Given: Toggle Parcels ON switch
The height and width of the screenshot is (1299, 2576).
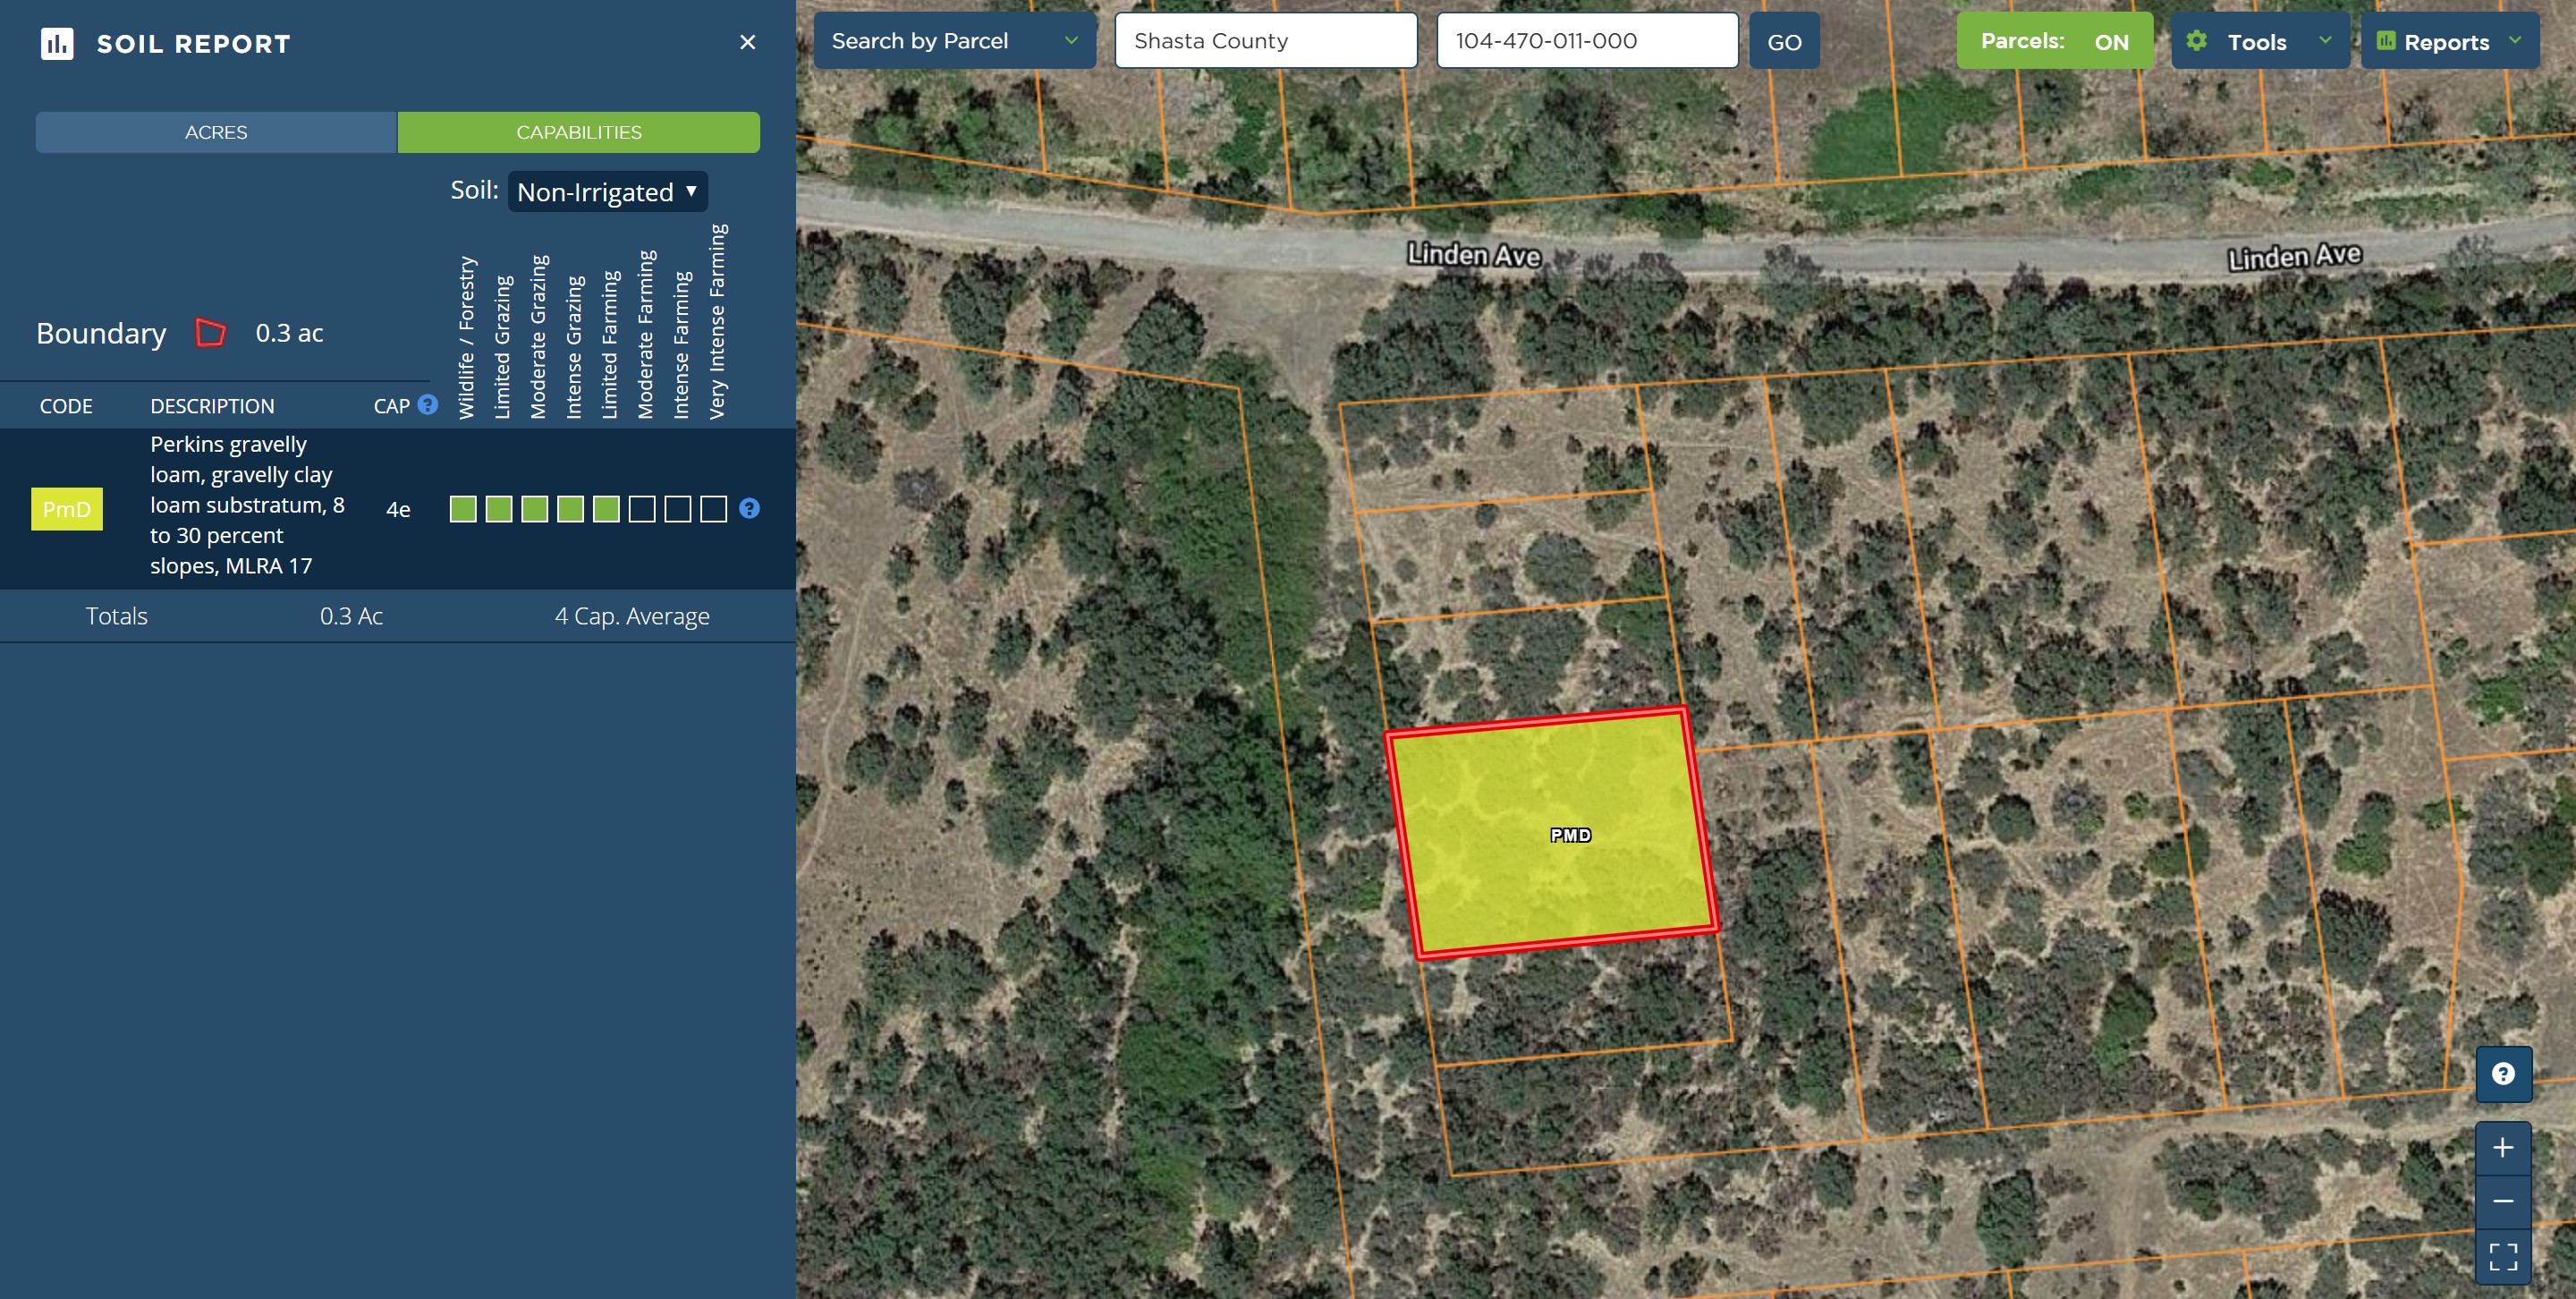Looking at the screenshot, I should tap(2054, 41).
